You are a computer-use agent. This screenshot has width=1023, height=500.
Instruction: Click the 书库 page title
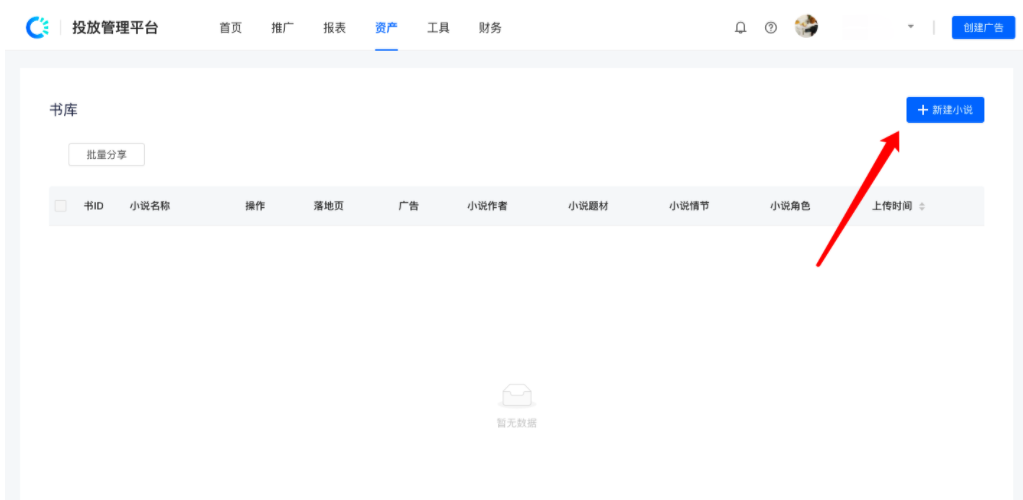[63, 110]
